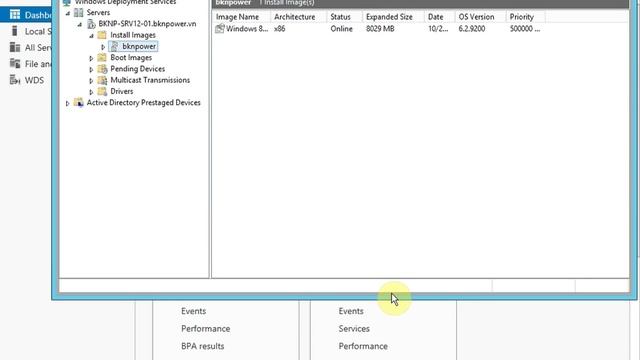This screenshot has width=640, height=360.
Task: Click the Local Server icon in sidebar
Action: [x=15, y=31]
